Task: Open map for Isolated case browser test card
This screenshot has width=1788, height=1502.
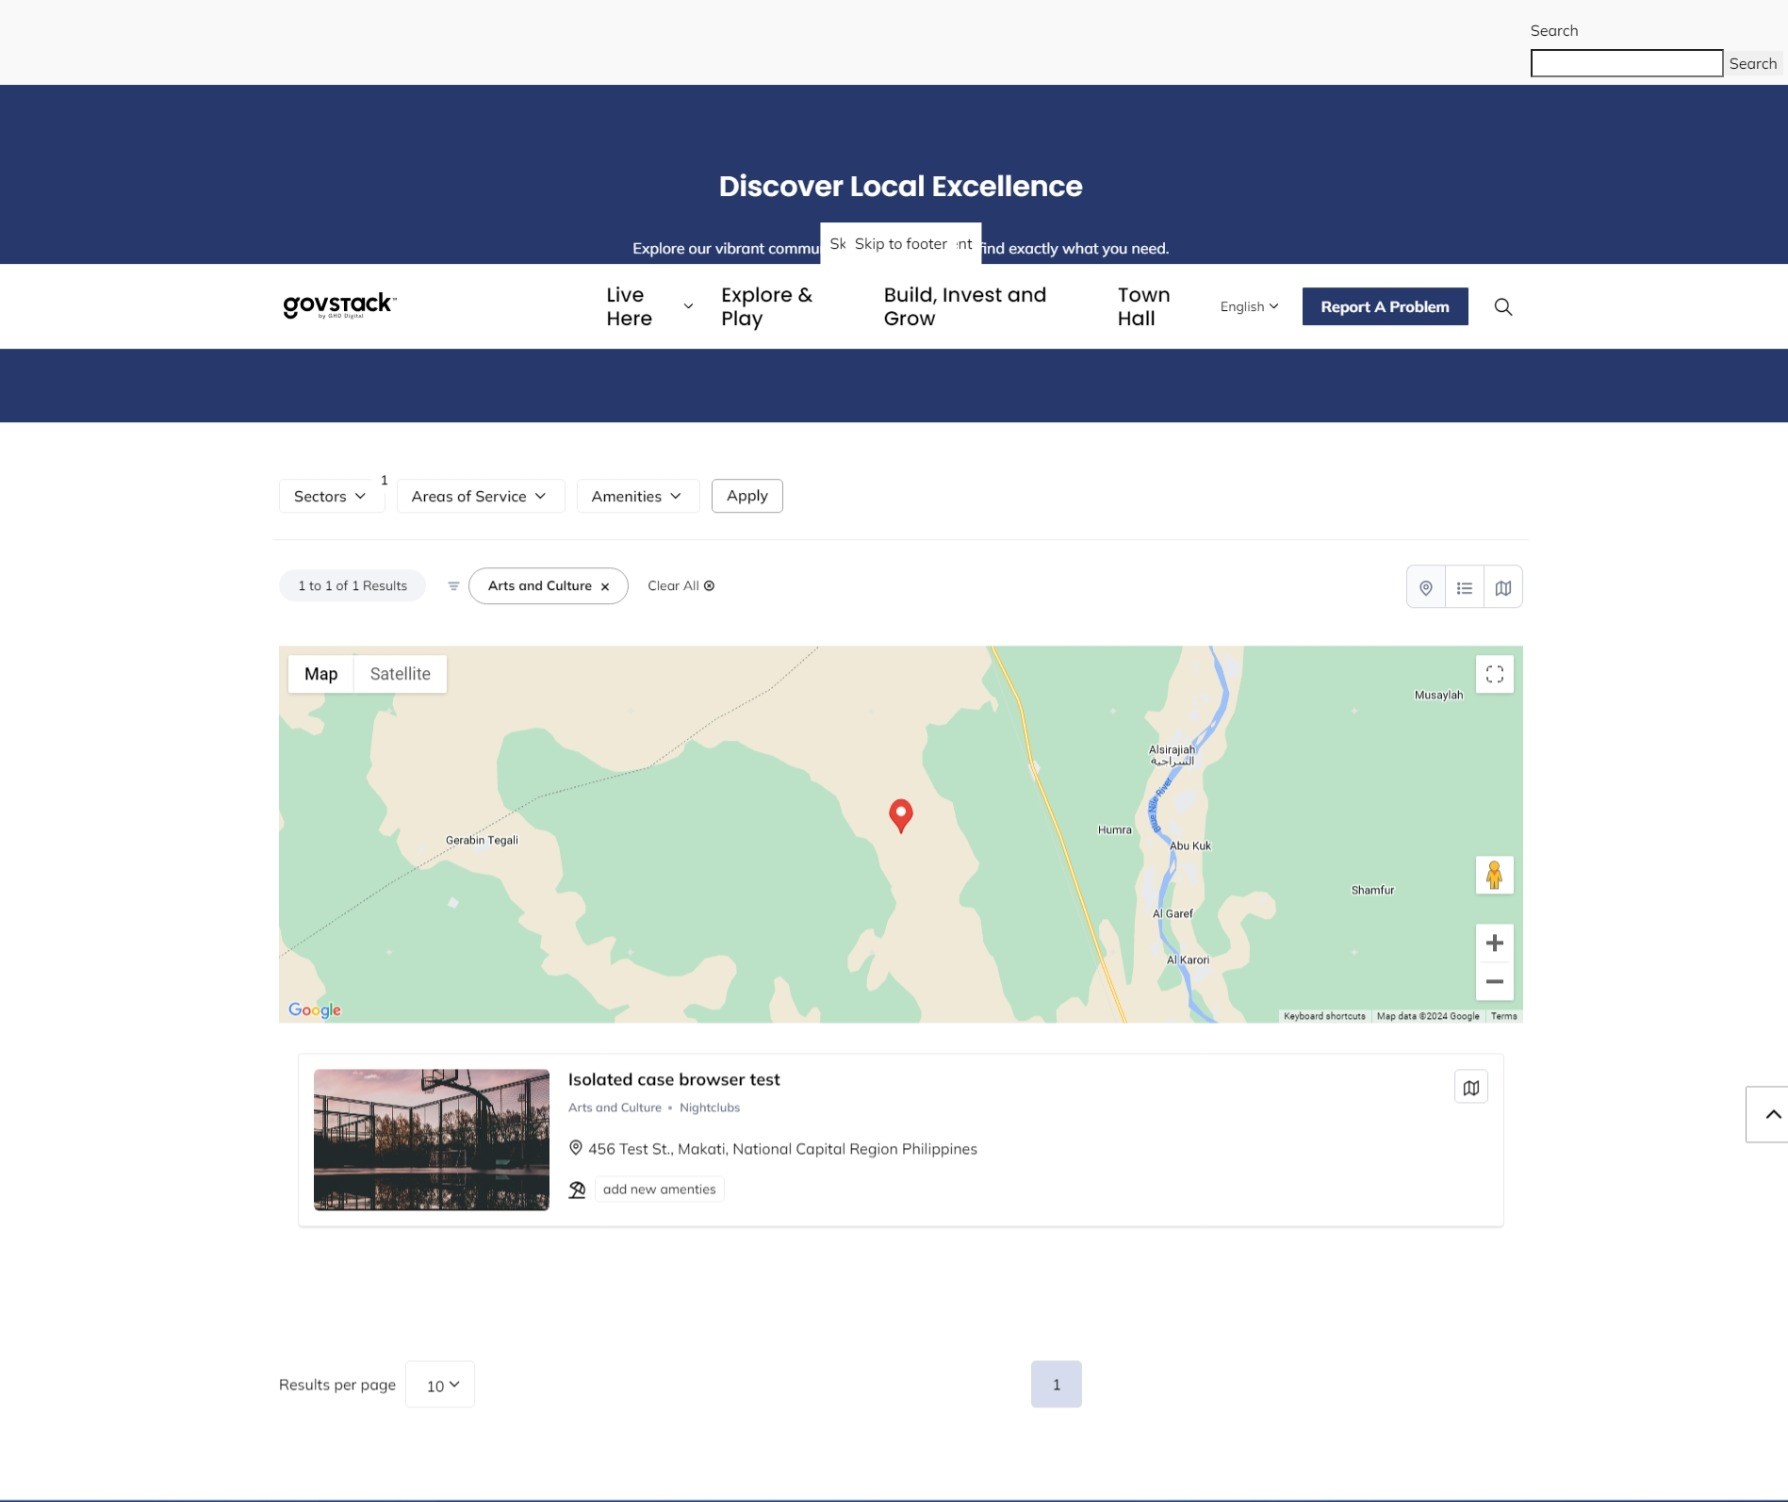Action: [1470, 1086]
